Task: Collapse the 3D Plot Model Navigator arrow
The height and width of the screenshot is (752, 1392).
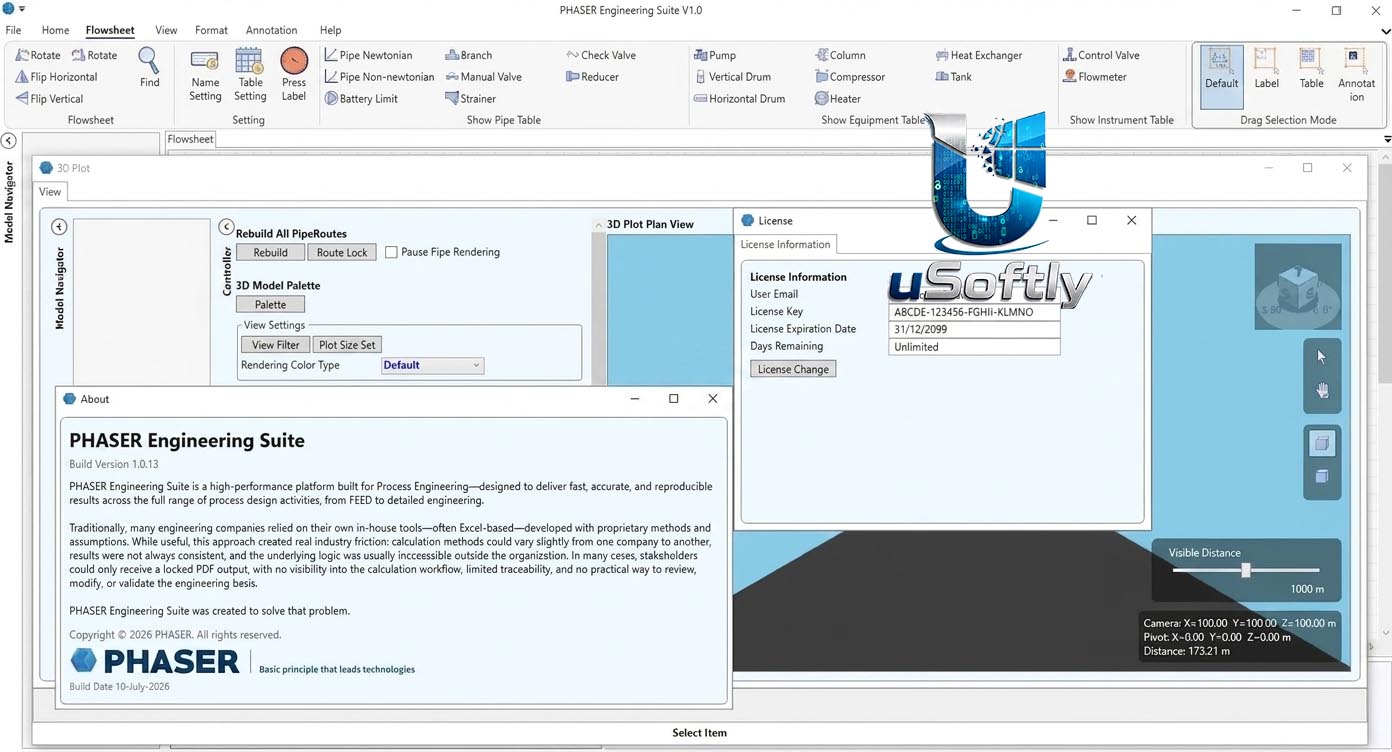Action: 59,227
